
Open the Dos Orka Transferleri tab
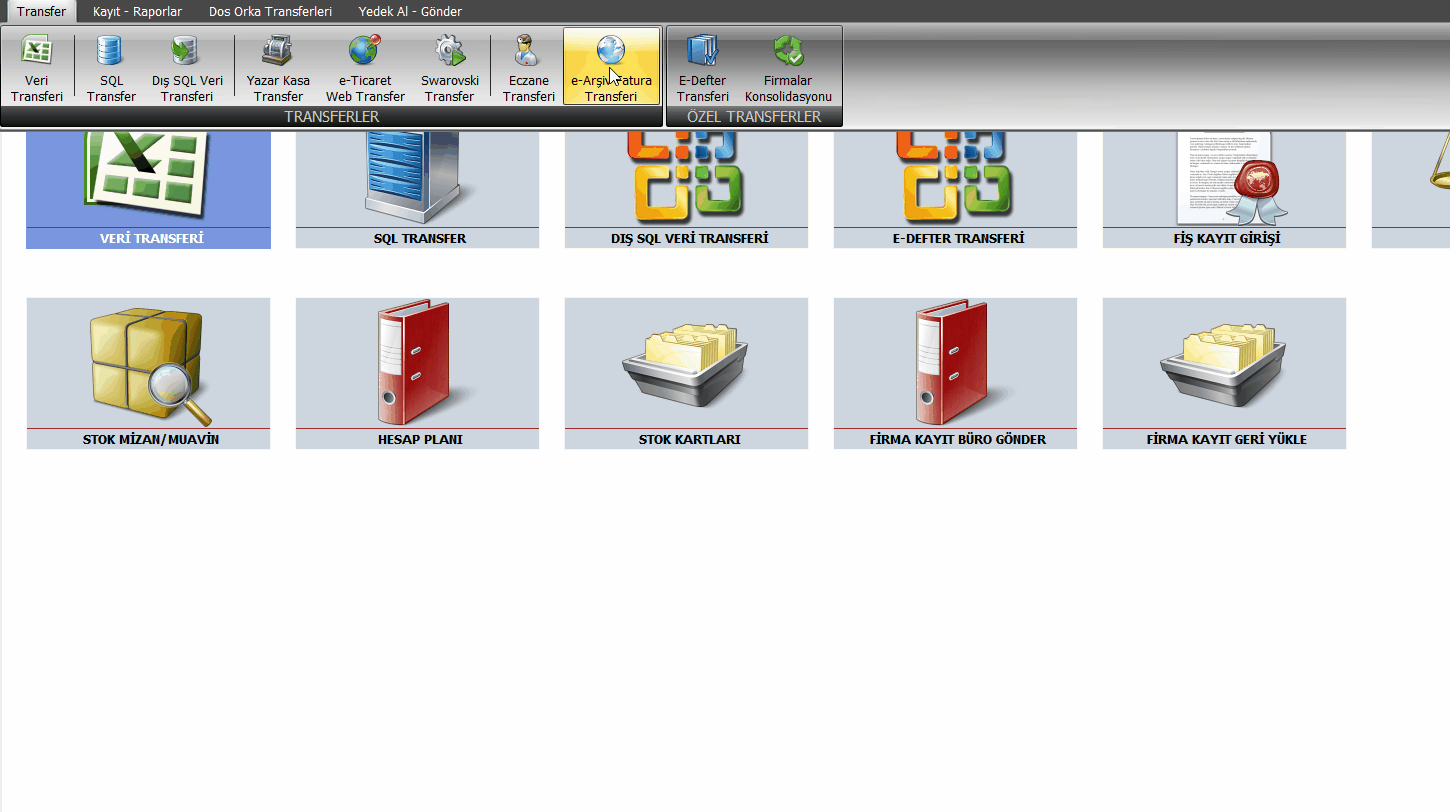(270, 12)
